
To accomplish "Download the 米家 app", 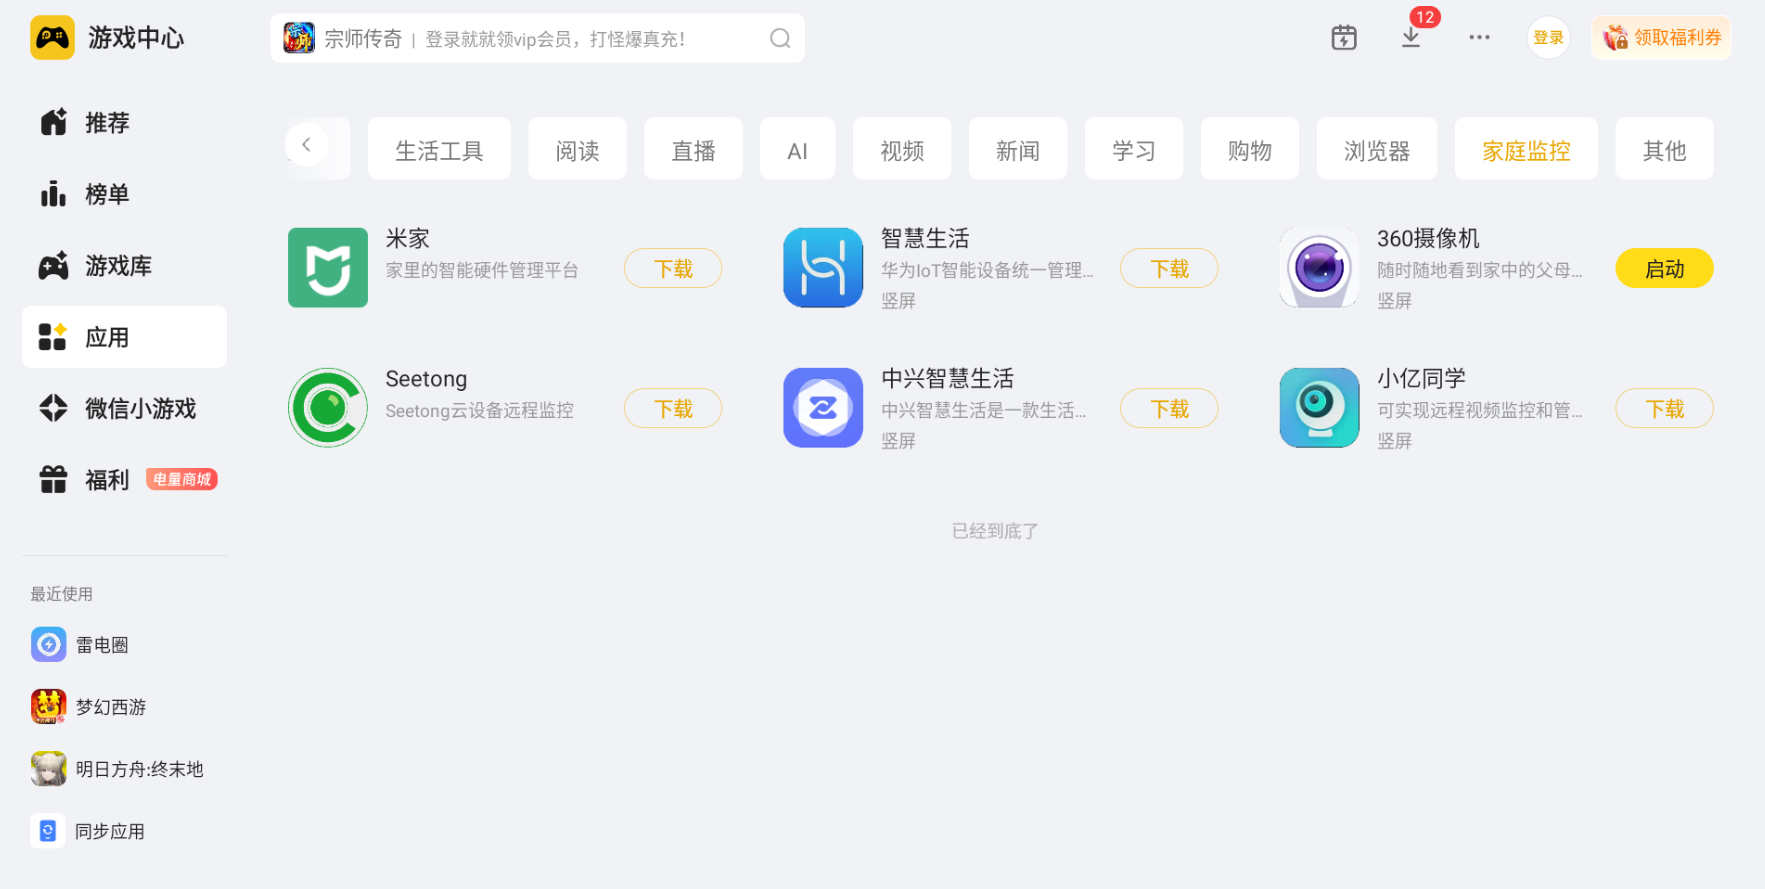I will (673, 268).
